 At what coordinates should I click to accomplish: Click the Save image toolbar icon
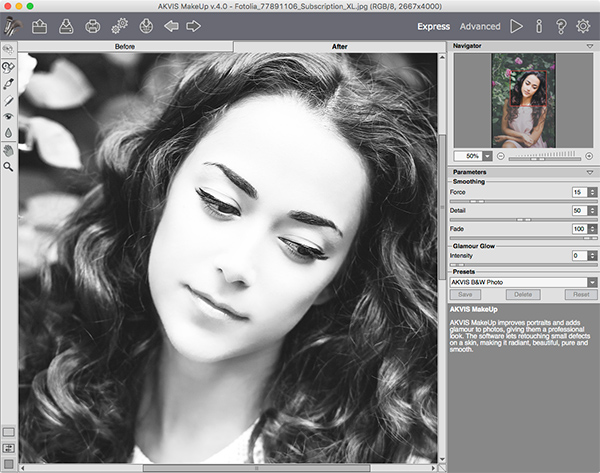66,25
